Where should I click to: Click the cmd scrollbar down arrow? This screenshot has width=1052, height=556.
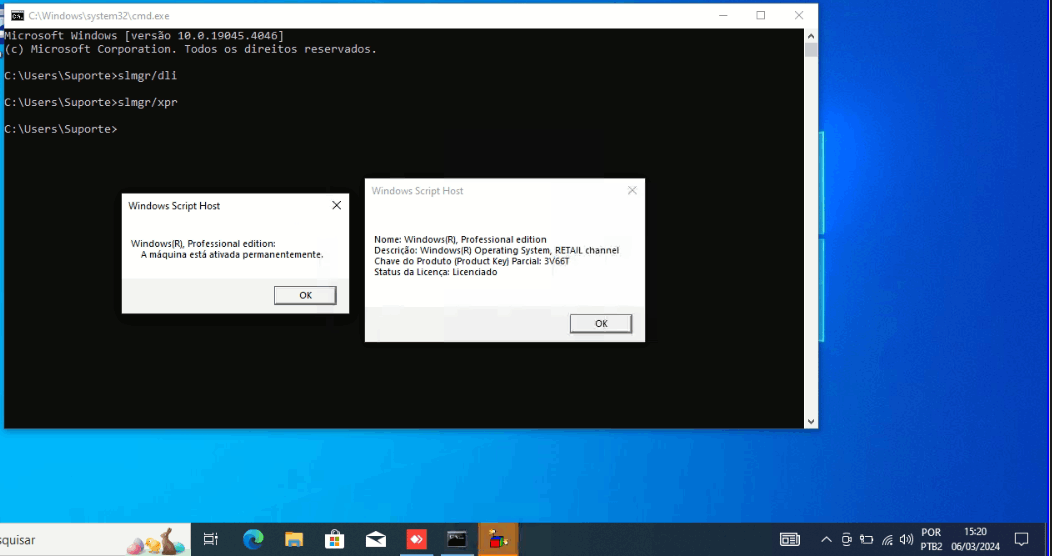(810, 421)
